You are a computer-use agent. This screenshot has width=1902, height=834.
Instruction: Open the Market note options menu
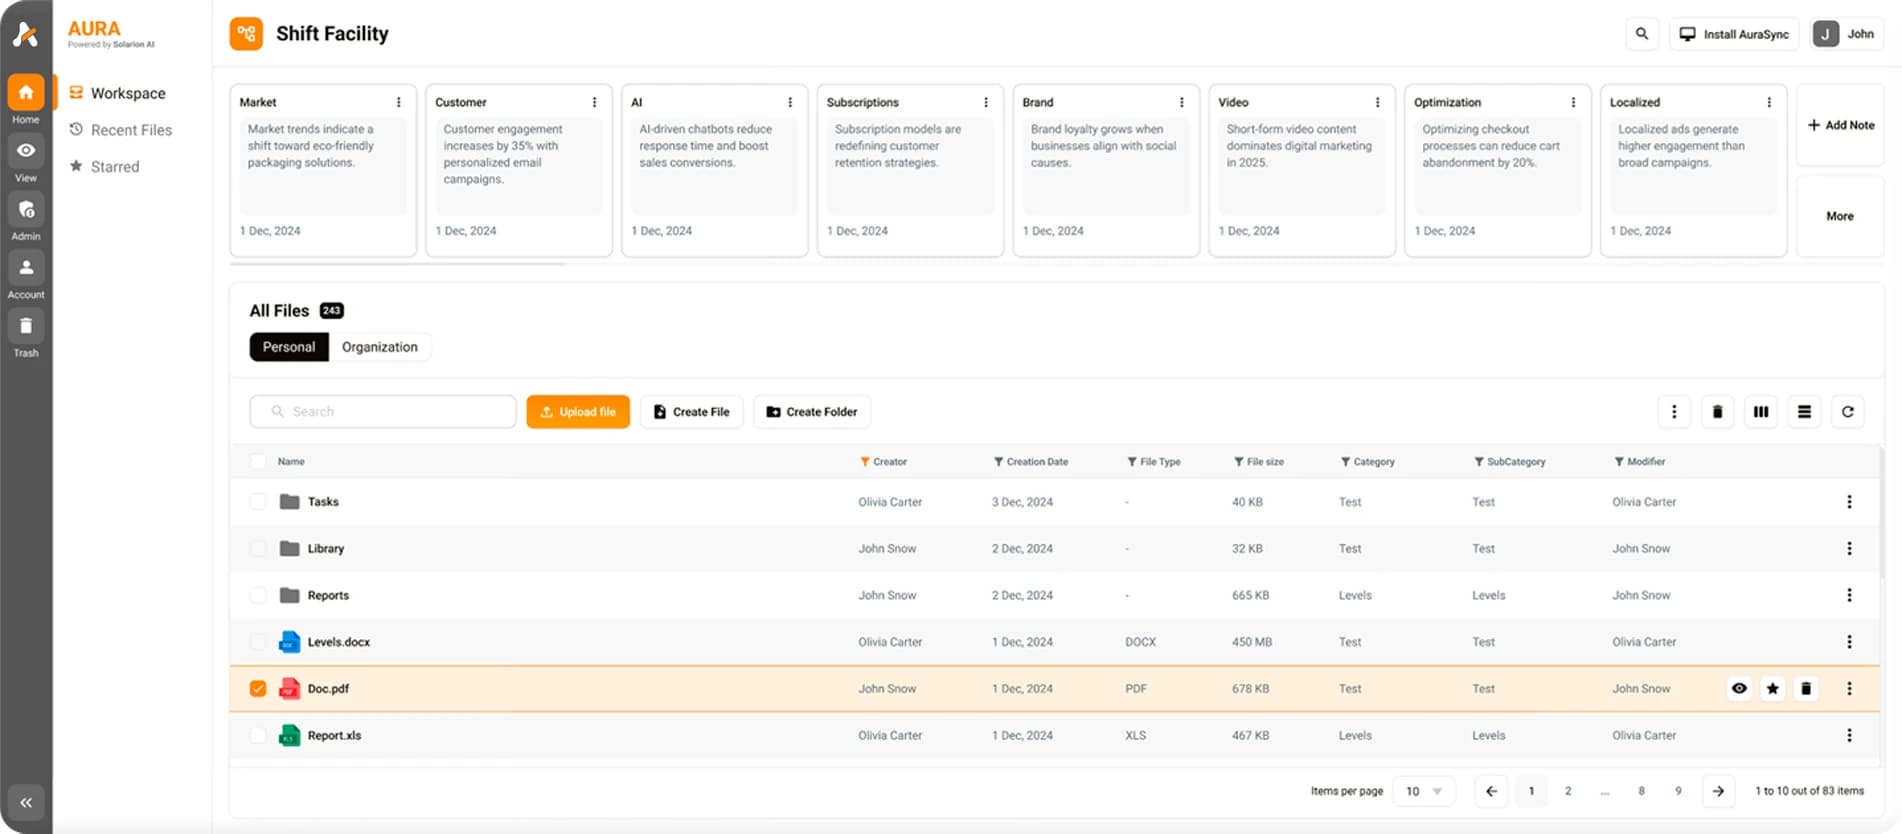tap(398, 103)
